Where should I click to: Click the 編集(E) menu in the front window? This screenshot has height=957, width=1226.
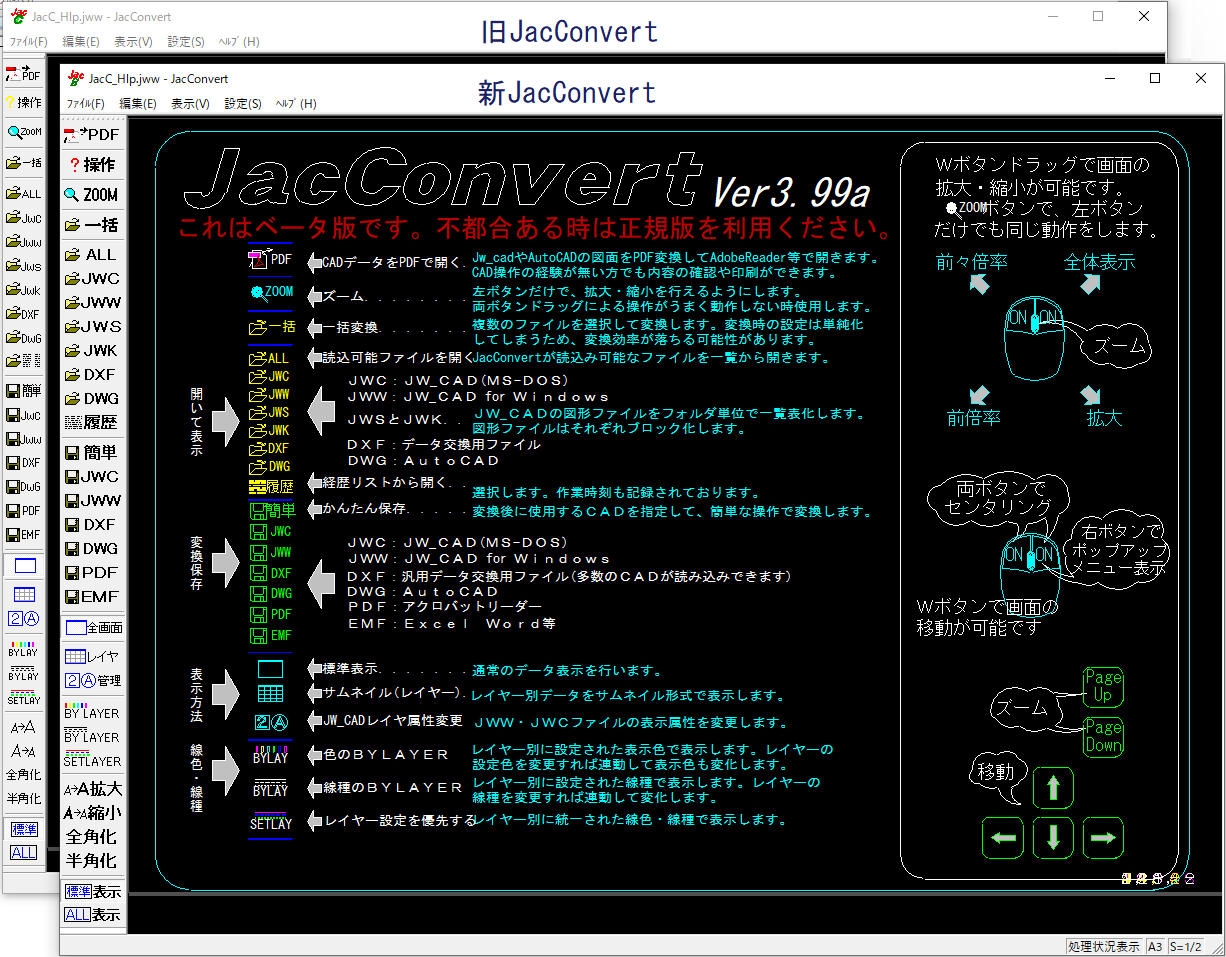[x=138, y=104]
